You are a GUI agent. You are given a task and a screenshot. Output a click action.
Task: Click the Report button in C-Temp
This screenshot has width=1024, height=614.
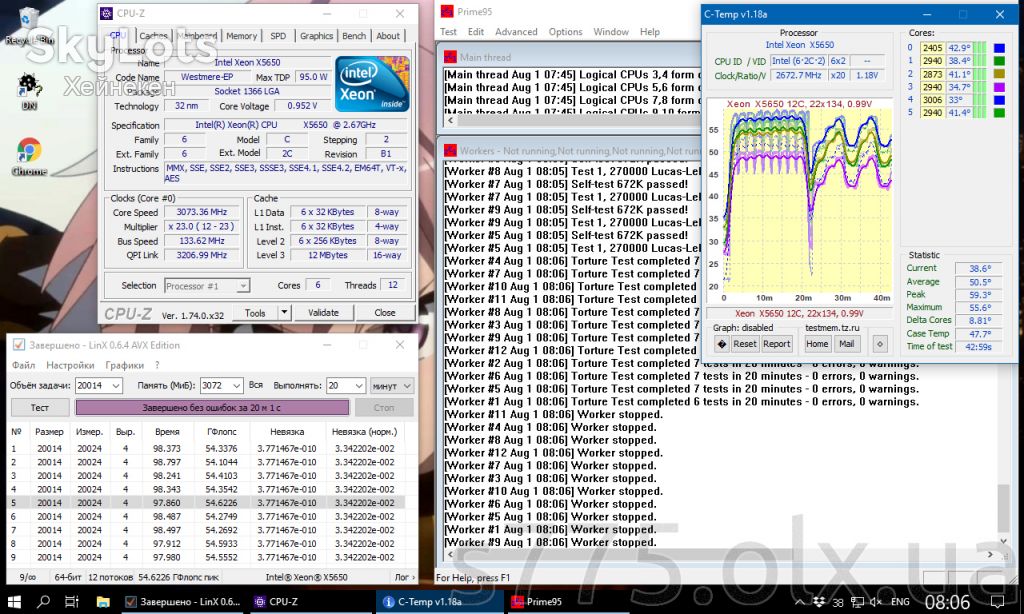point(776,344)
